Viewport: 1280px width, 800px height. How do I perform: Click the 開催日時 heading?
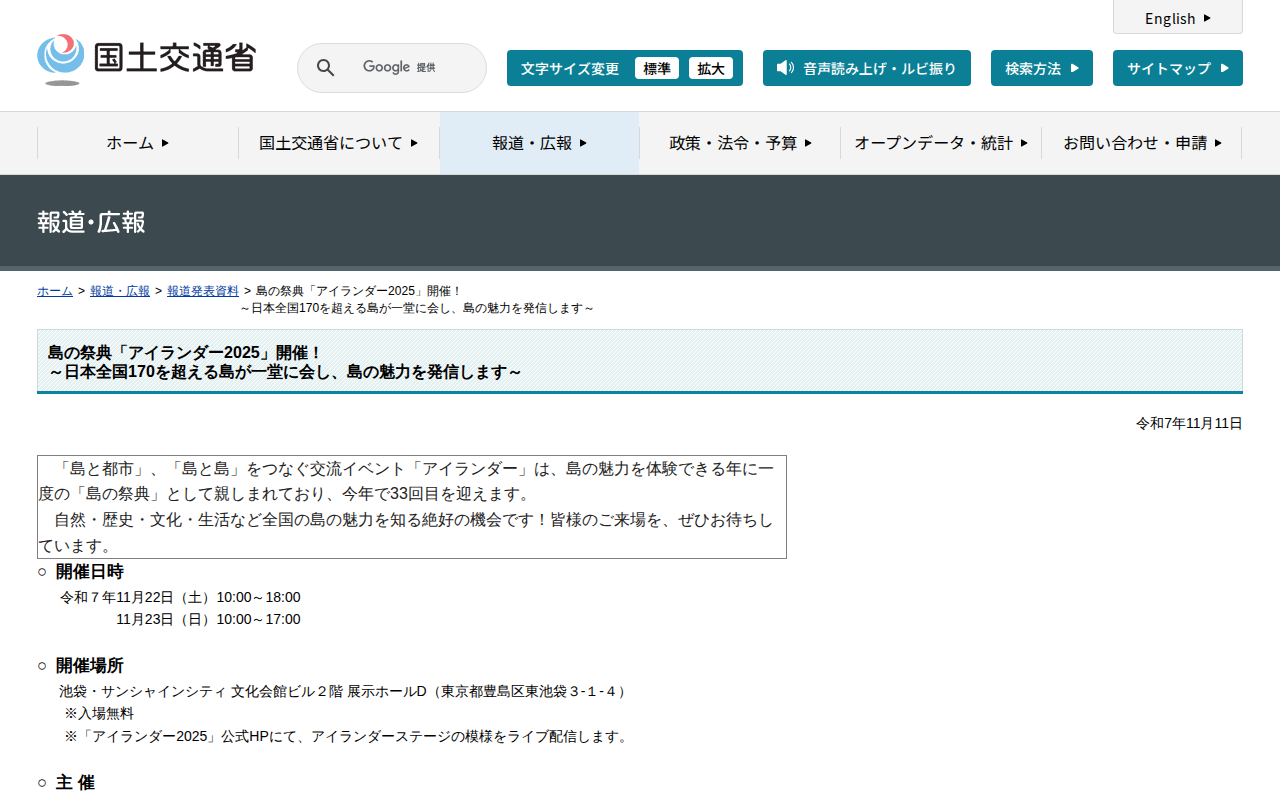click(90, 572)
